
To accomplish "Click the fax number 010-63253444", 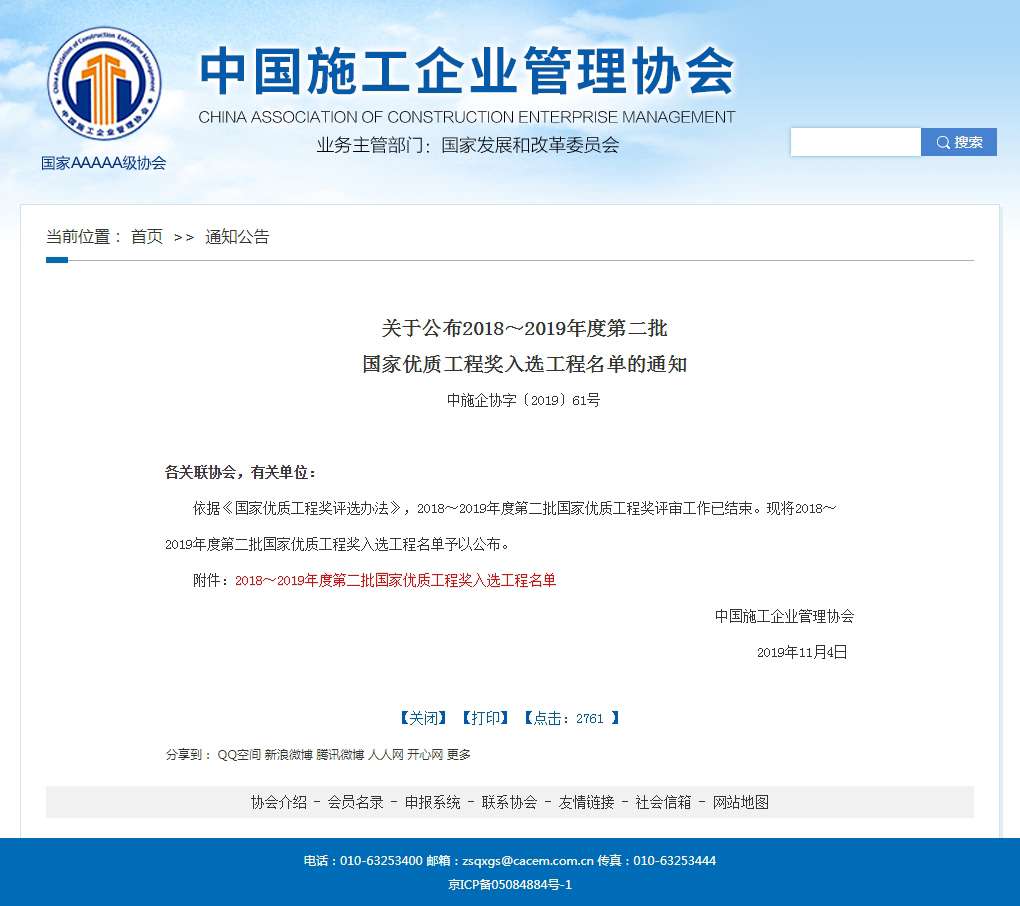I will click(675, 860).
